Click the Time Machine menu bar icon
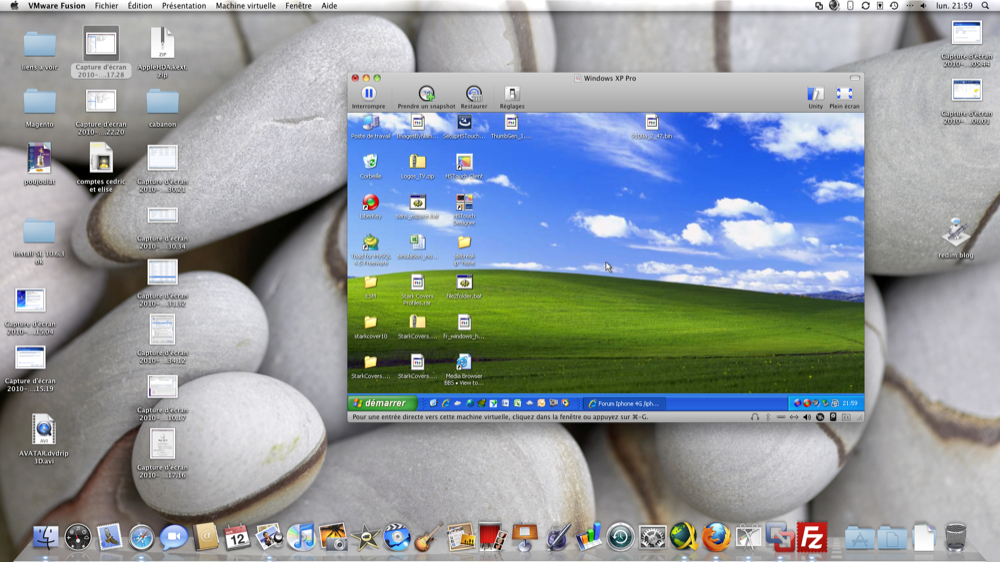Viewport: 1000px width, 562px height. (x=894, y=6)
